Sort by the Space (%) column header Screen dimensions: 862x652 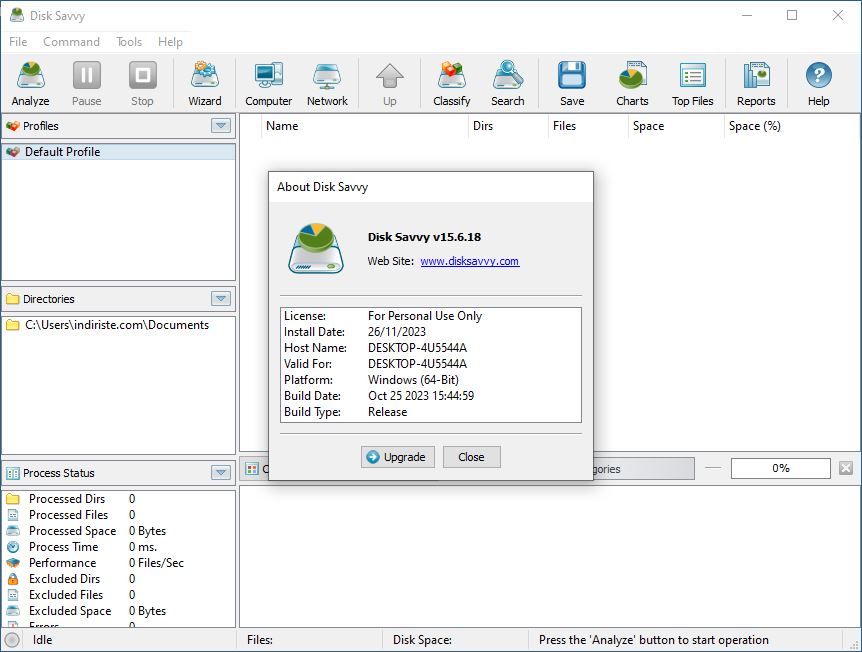[x=792, y=126]
